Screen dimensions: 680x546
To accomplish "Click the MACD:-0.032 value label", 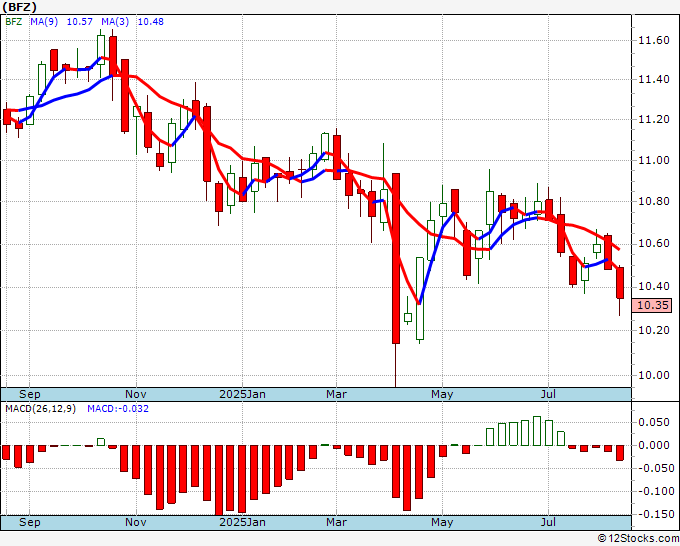I will tap(118, 409).
